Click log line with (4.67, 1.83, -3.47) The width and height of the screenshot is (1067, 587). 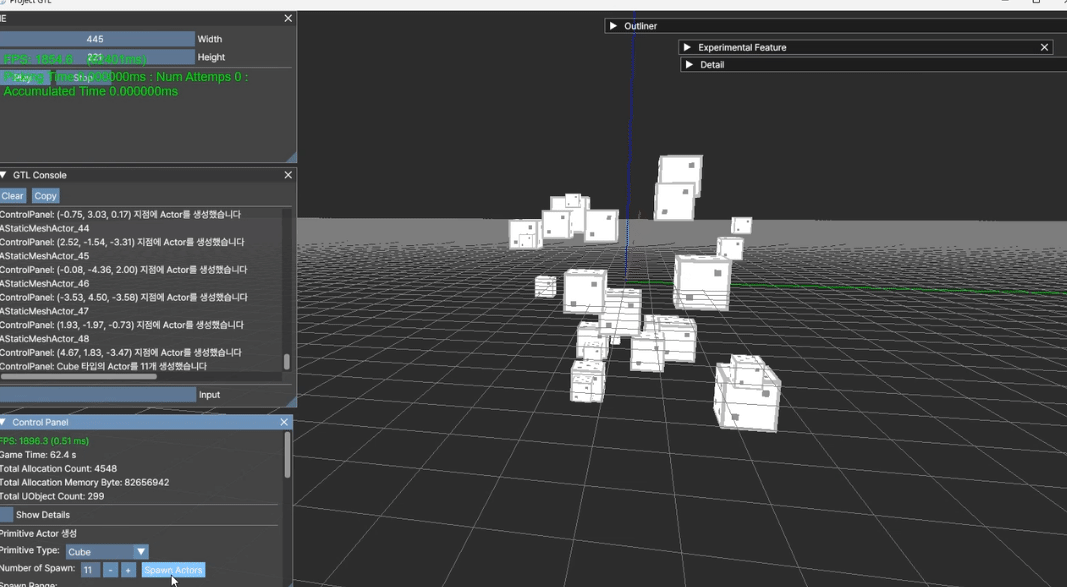[120, 352]
